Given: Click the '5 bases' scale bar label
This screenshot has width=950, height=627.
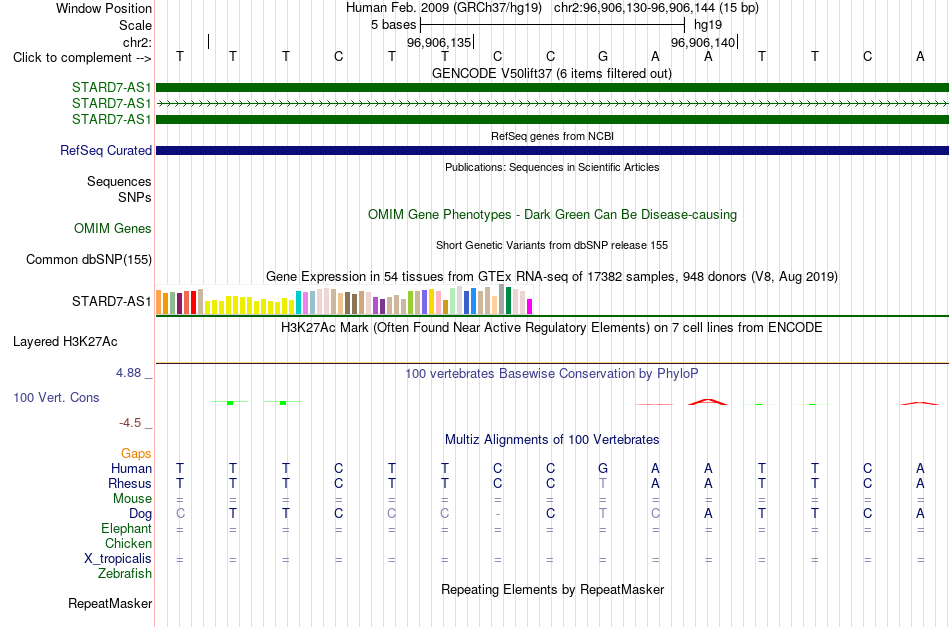Looking at the screenshot, I should (x=394, y=25).
